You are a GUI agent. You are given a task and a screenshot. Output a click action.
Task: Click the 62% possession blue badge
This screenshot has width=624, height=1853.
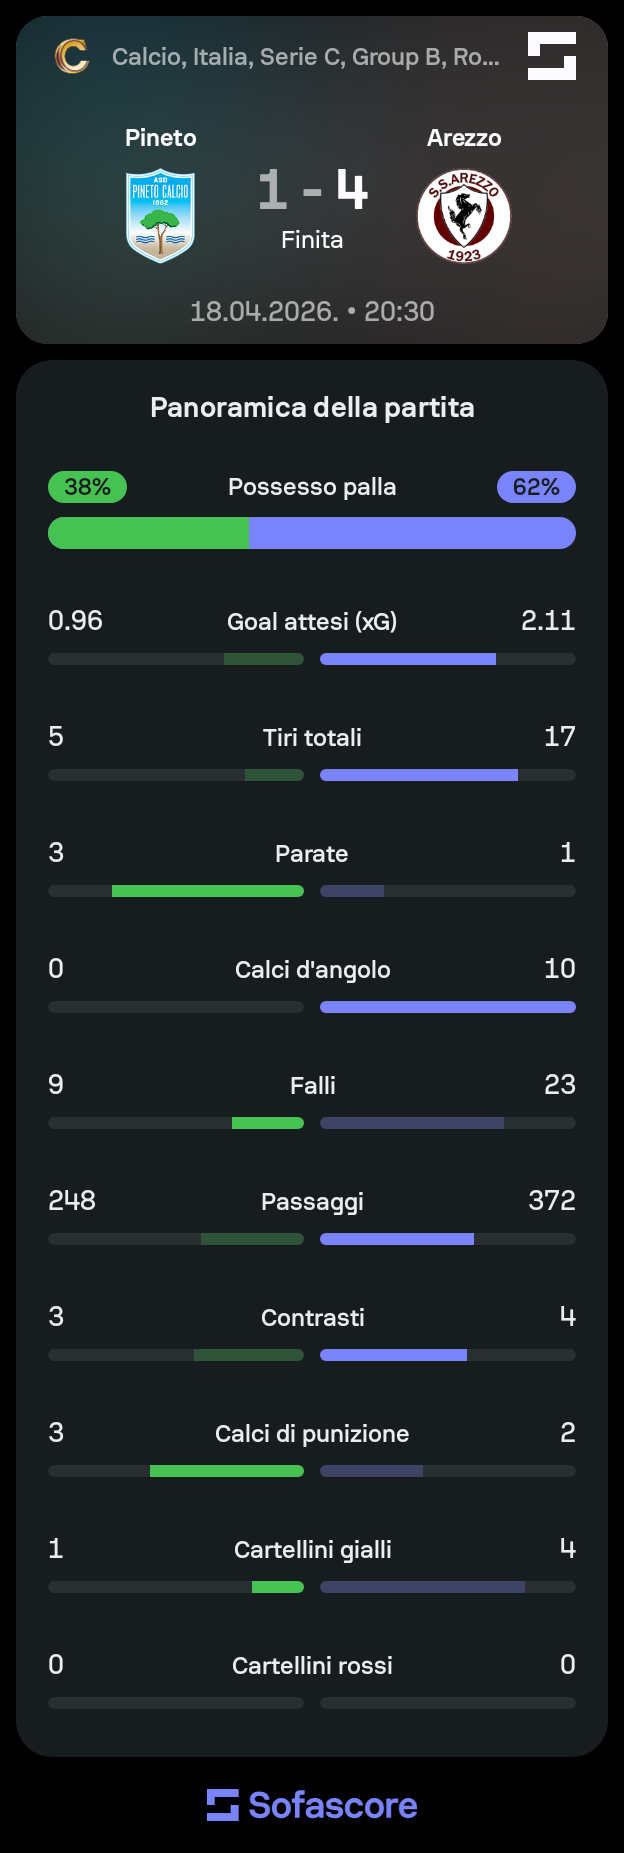[536, 487]
